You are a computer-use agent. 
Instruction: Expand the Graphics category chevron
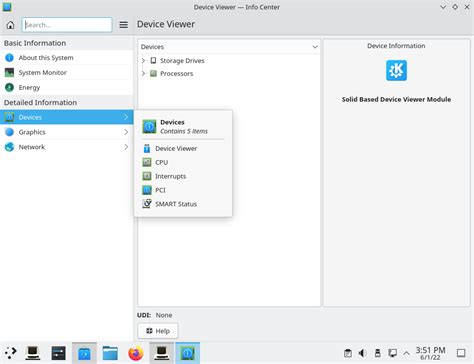(x=126, y=132)
